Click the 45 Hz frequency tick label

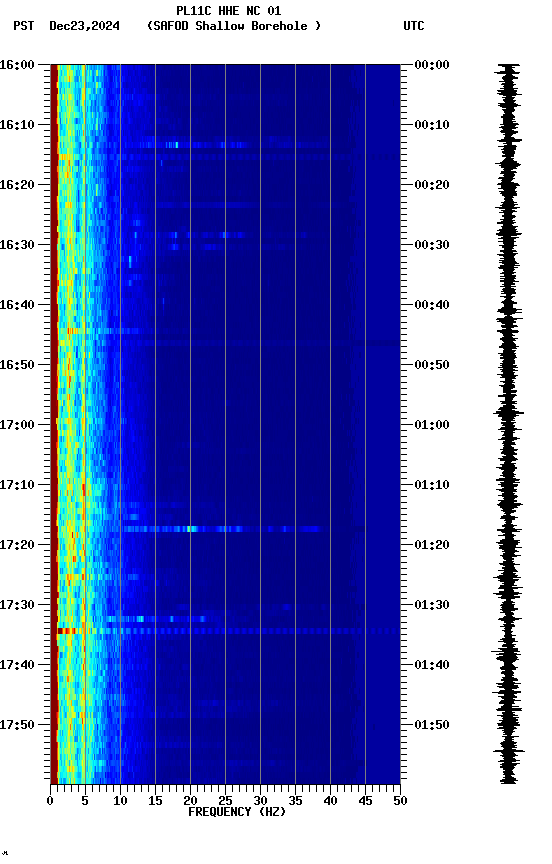(x=365, y=801)
